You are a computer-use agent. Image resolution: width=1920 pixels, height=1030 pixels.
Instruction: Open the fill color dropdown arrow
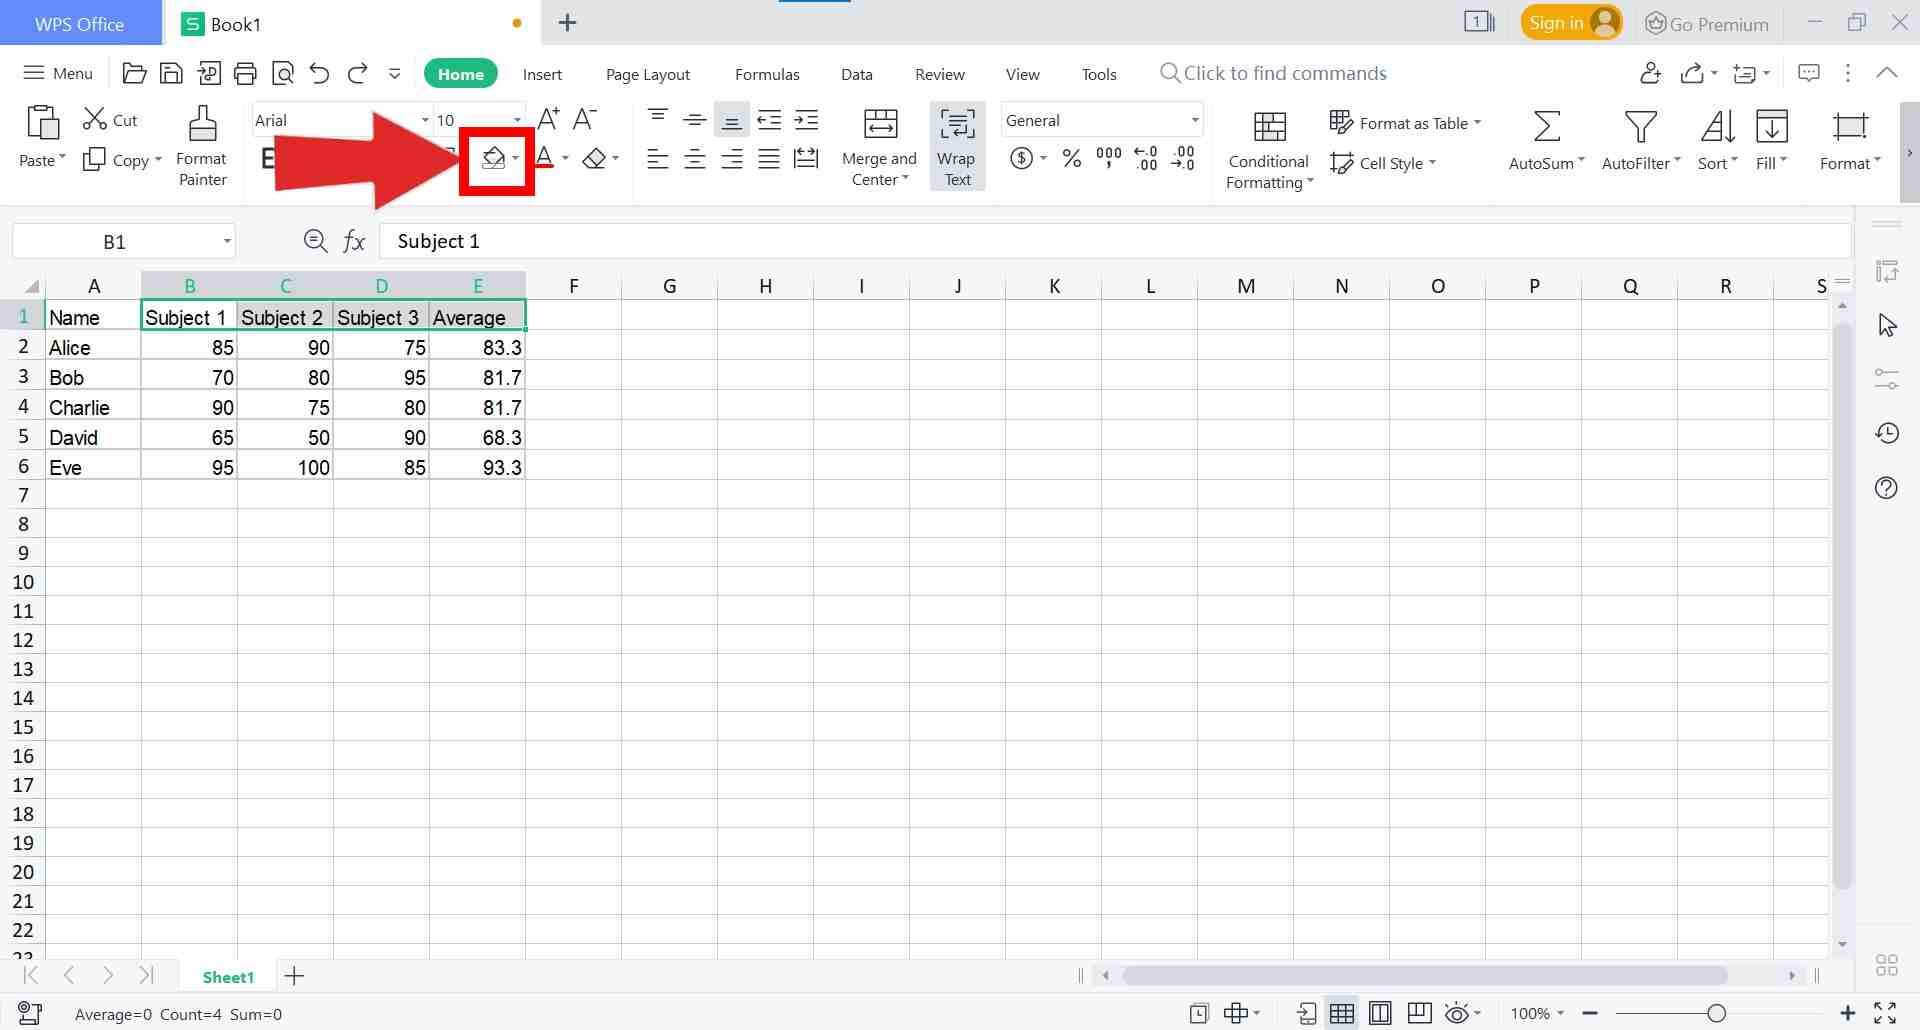point(516,158)
